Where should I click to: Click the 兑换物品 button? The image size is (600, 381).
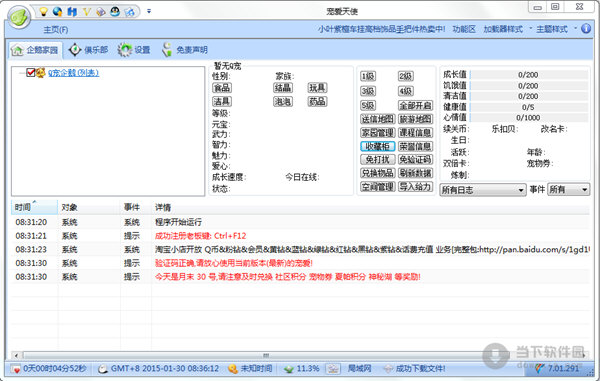pyautogui.click(x=378, y=173)
